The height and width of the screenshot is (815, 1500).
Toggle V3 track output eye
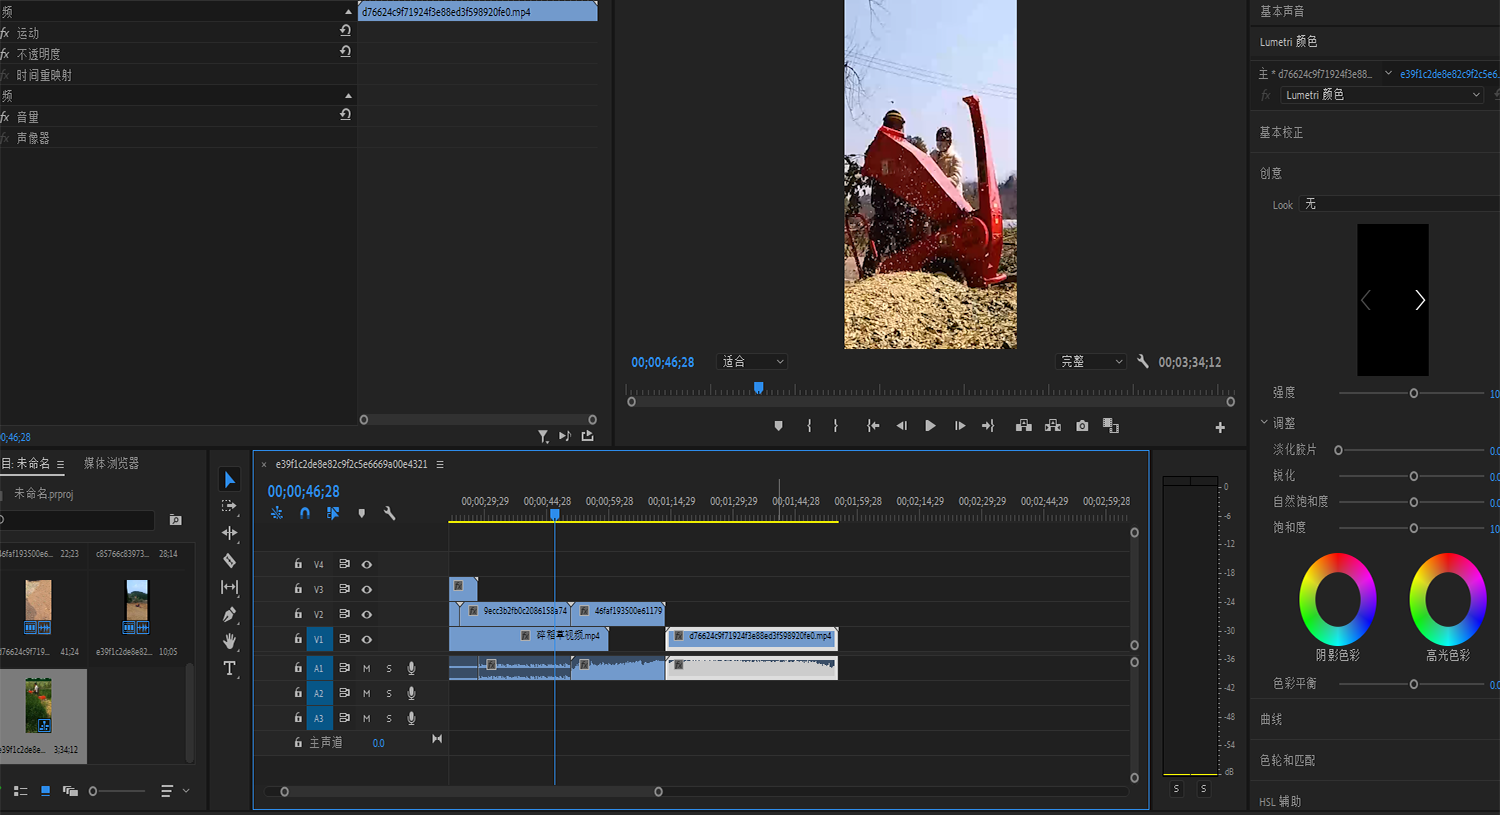(366, 589)
